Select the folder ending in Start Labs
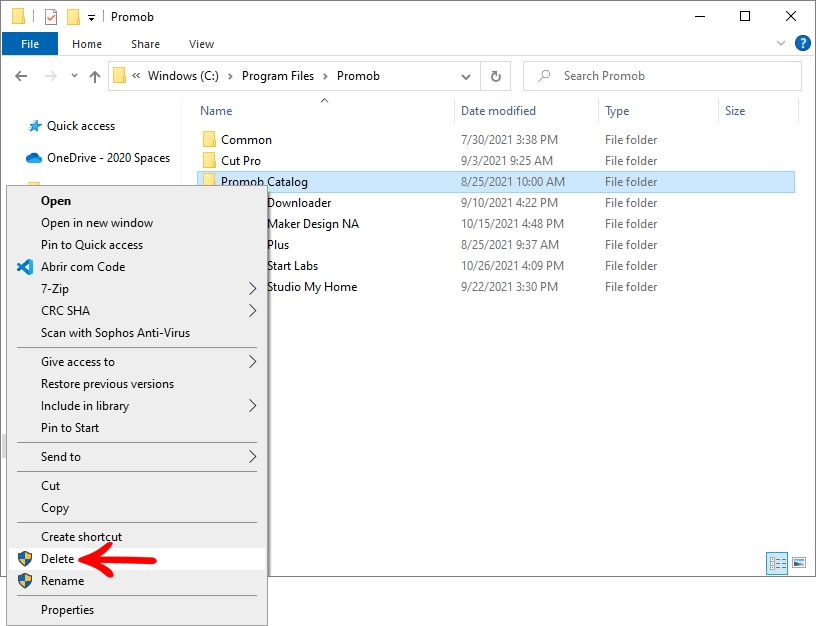This screenshot has width=816, height=626. coord(292,266)
